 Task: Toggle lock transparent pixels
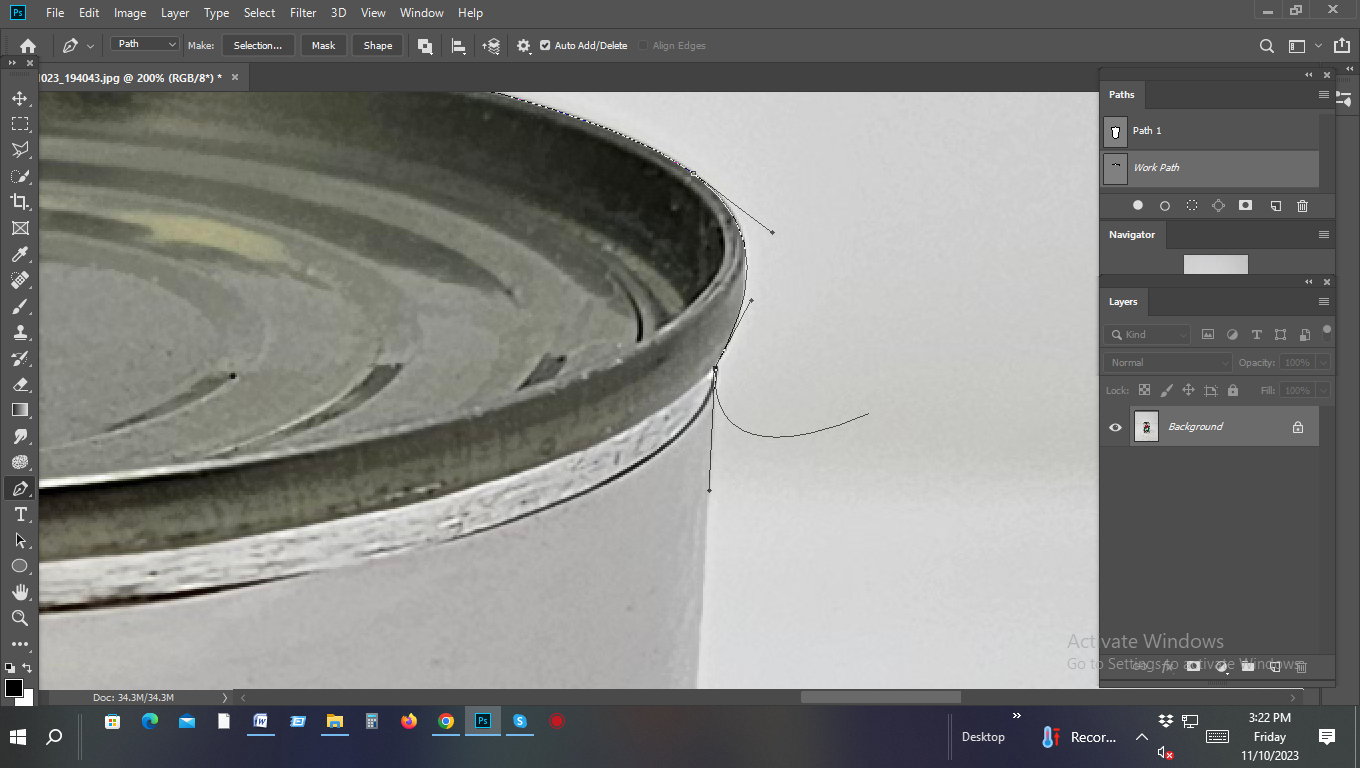(x=1144, y=390)
